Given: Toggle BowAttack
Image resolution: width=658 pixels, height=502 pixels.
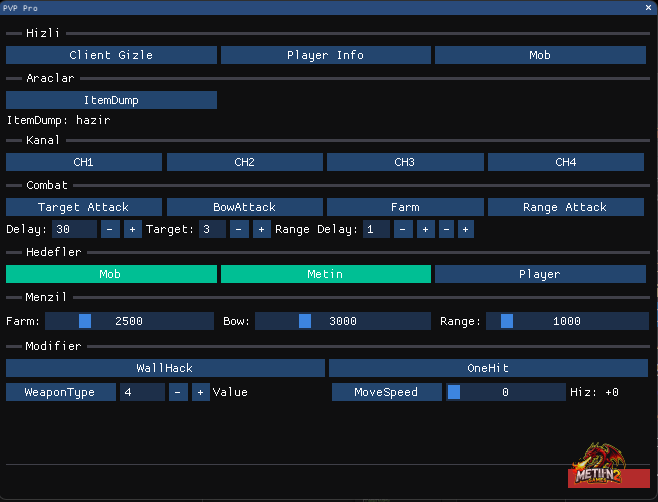Looking at the screenshot, I should (245, 207).
